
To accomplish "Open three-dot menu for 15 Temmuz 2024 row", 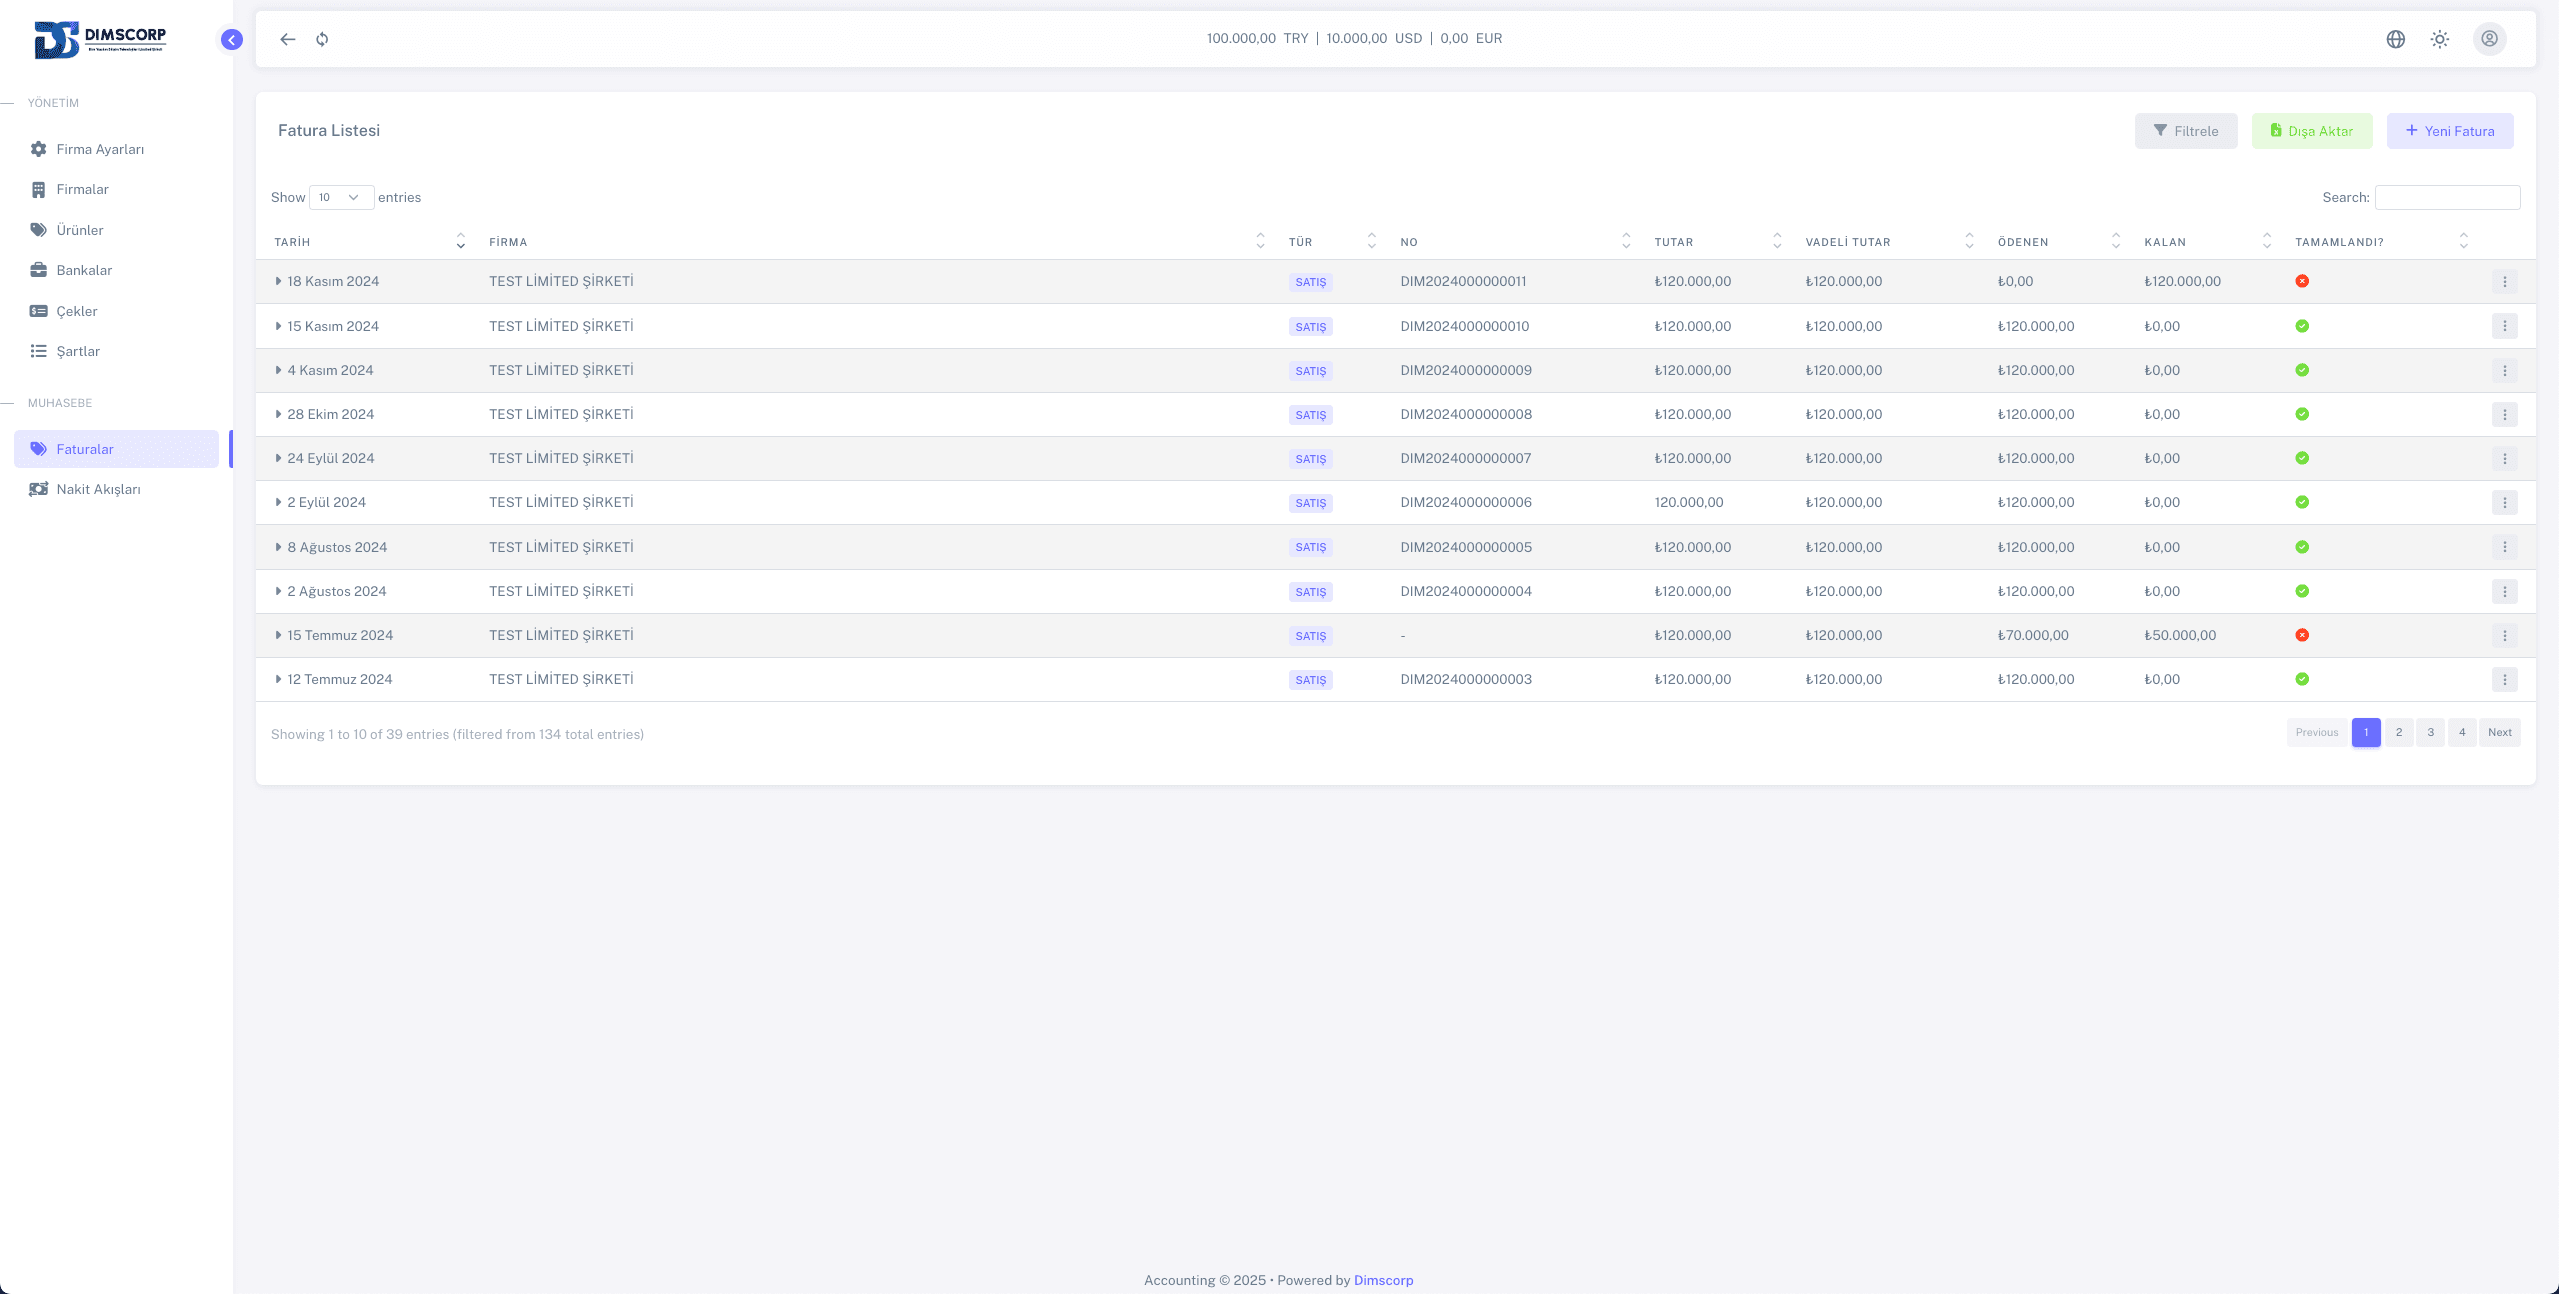I will (x=2504, y=635).
